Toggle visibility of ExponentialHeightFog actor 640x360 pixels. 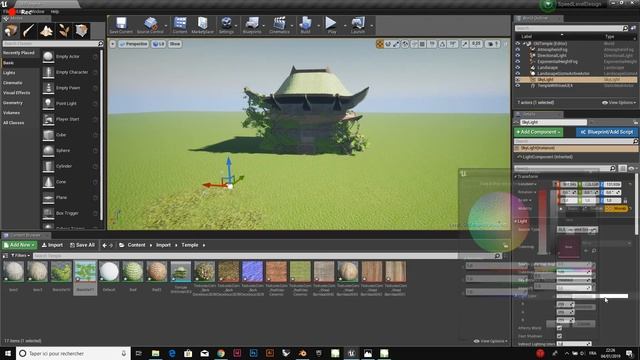click(518, 62)
